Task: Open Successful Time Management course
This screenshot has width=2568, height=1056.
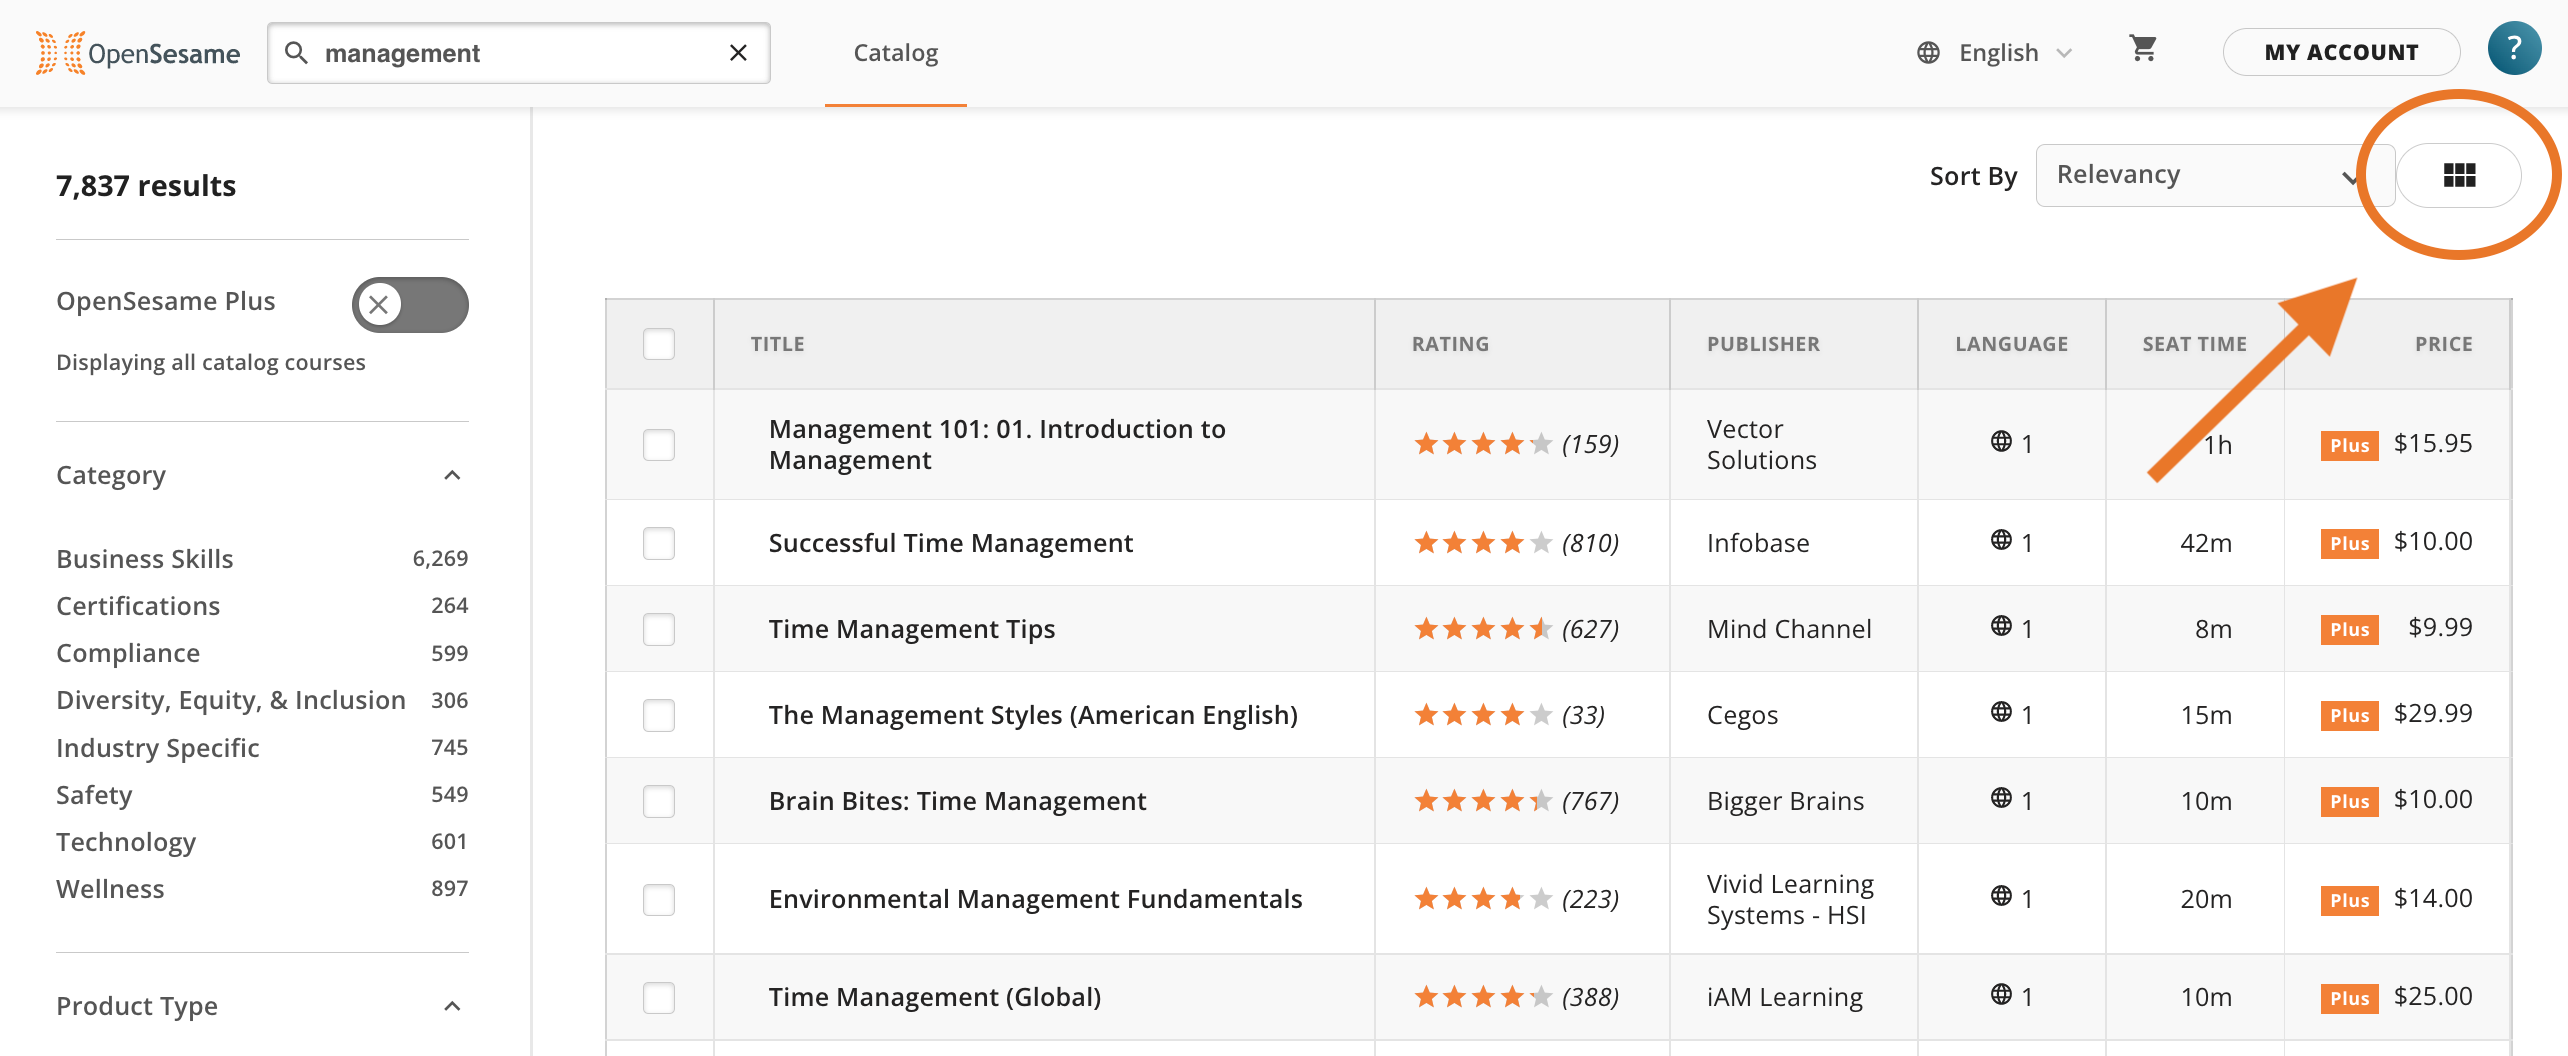Action: click(x=951, y=543)
